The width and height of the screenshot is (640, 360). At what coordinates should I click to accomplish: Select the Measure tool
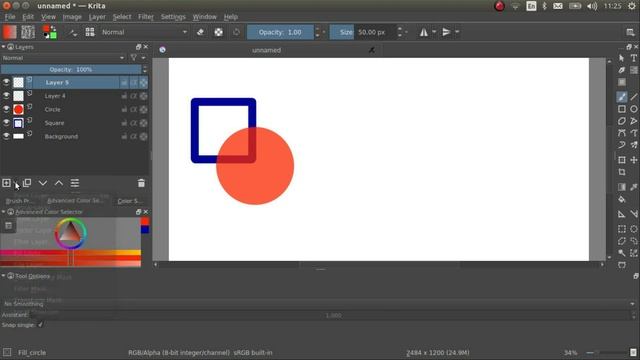634,214
